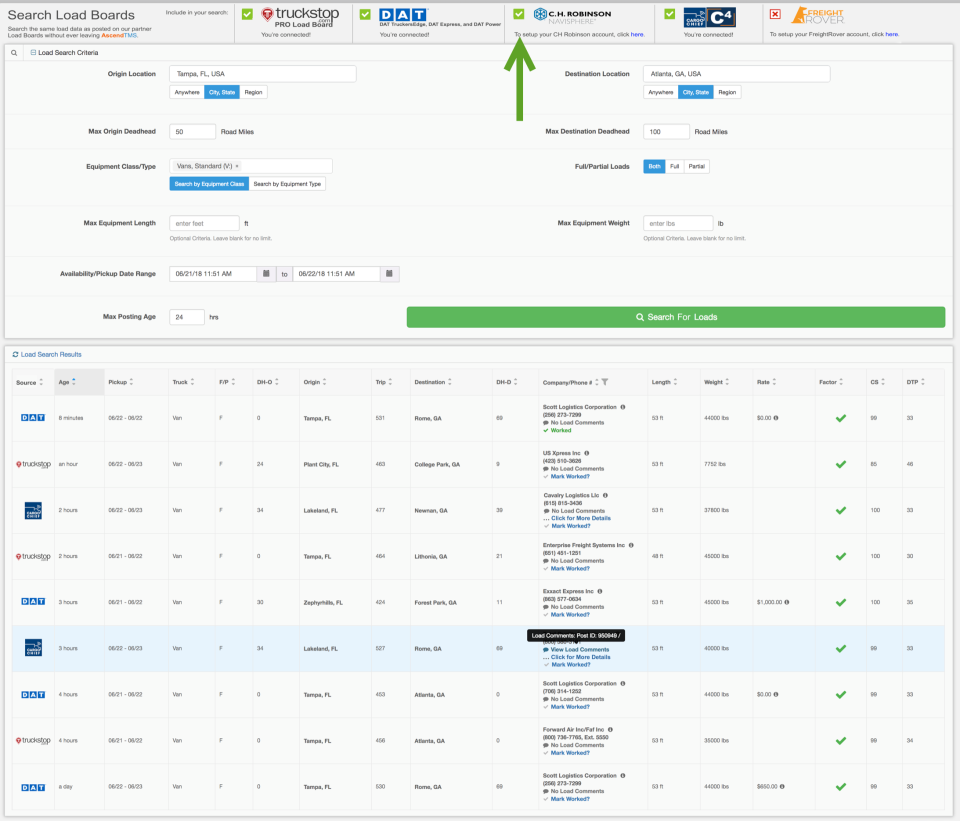Click the info icon beside Scott Logistics Corporation
The image size is (960, 821).
[x=623, y=408]
